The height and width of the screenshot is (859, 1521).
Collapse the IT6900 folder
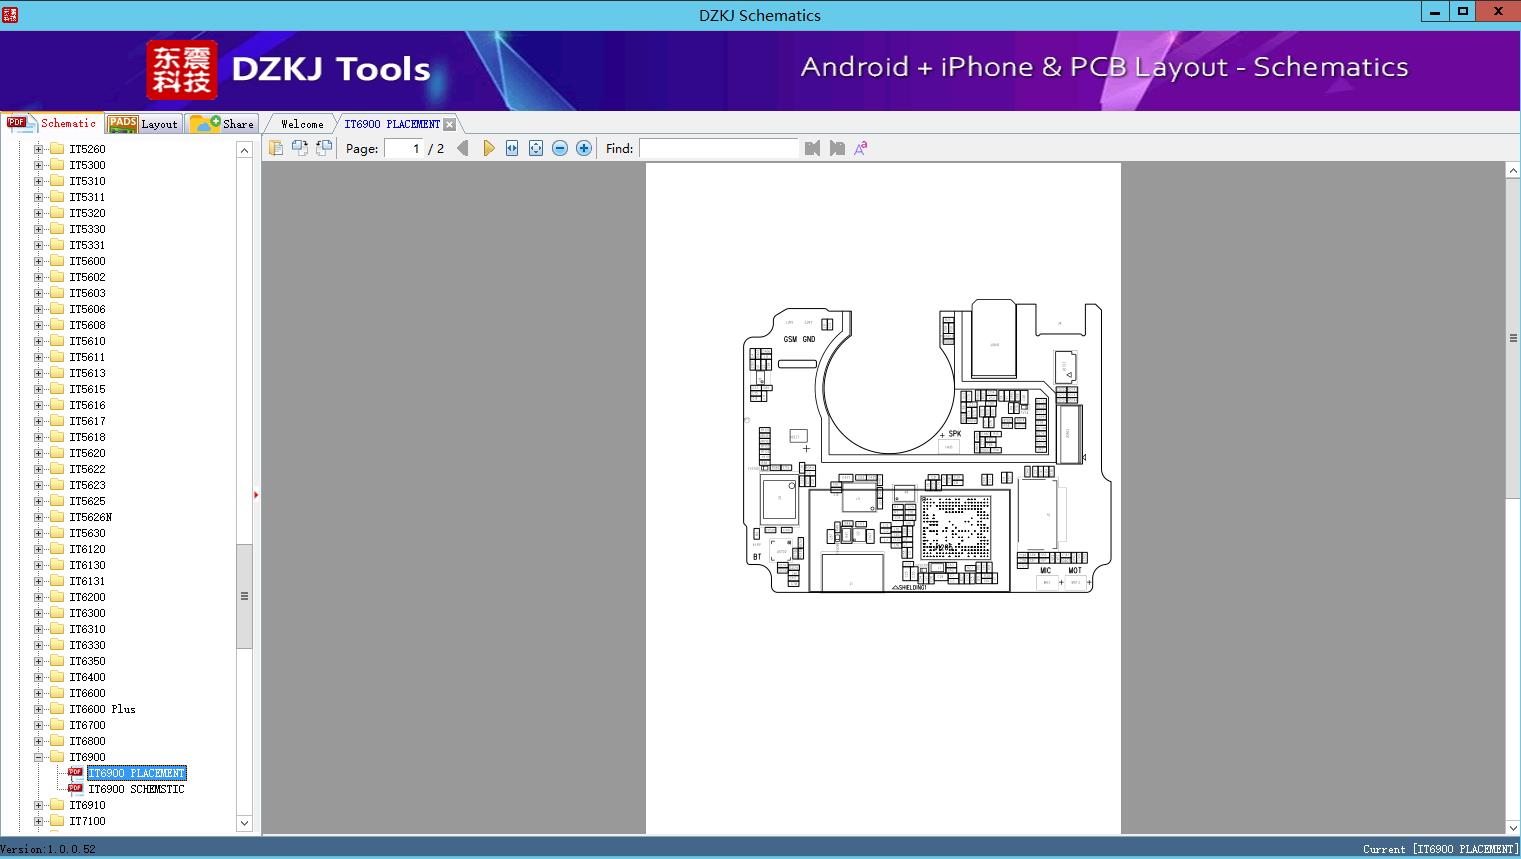(39, 757)
